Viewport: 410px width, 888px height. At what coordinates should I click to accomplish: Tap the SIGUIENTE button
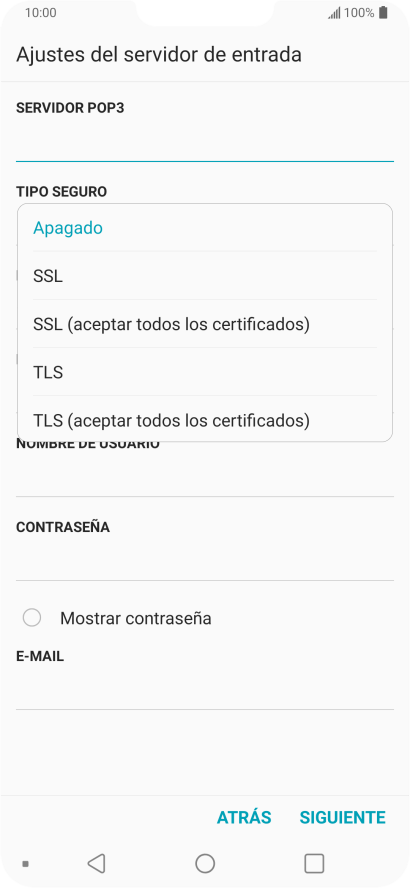coord(343,817)
